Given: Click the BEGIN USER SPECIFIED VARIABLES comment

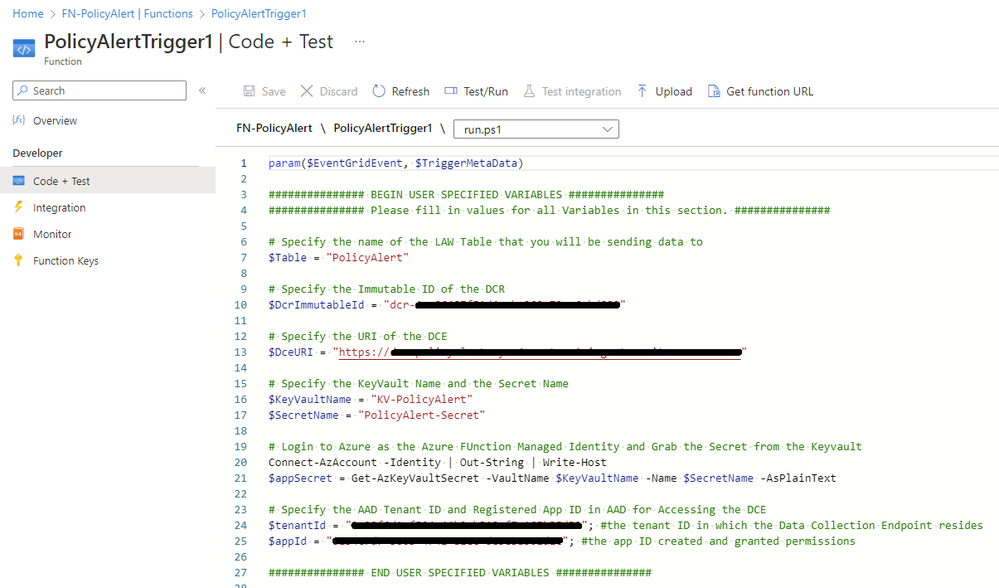Looking at the screenshot, I should pyautogui.click(x=466, y=194).
